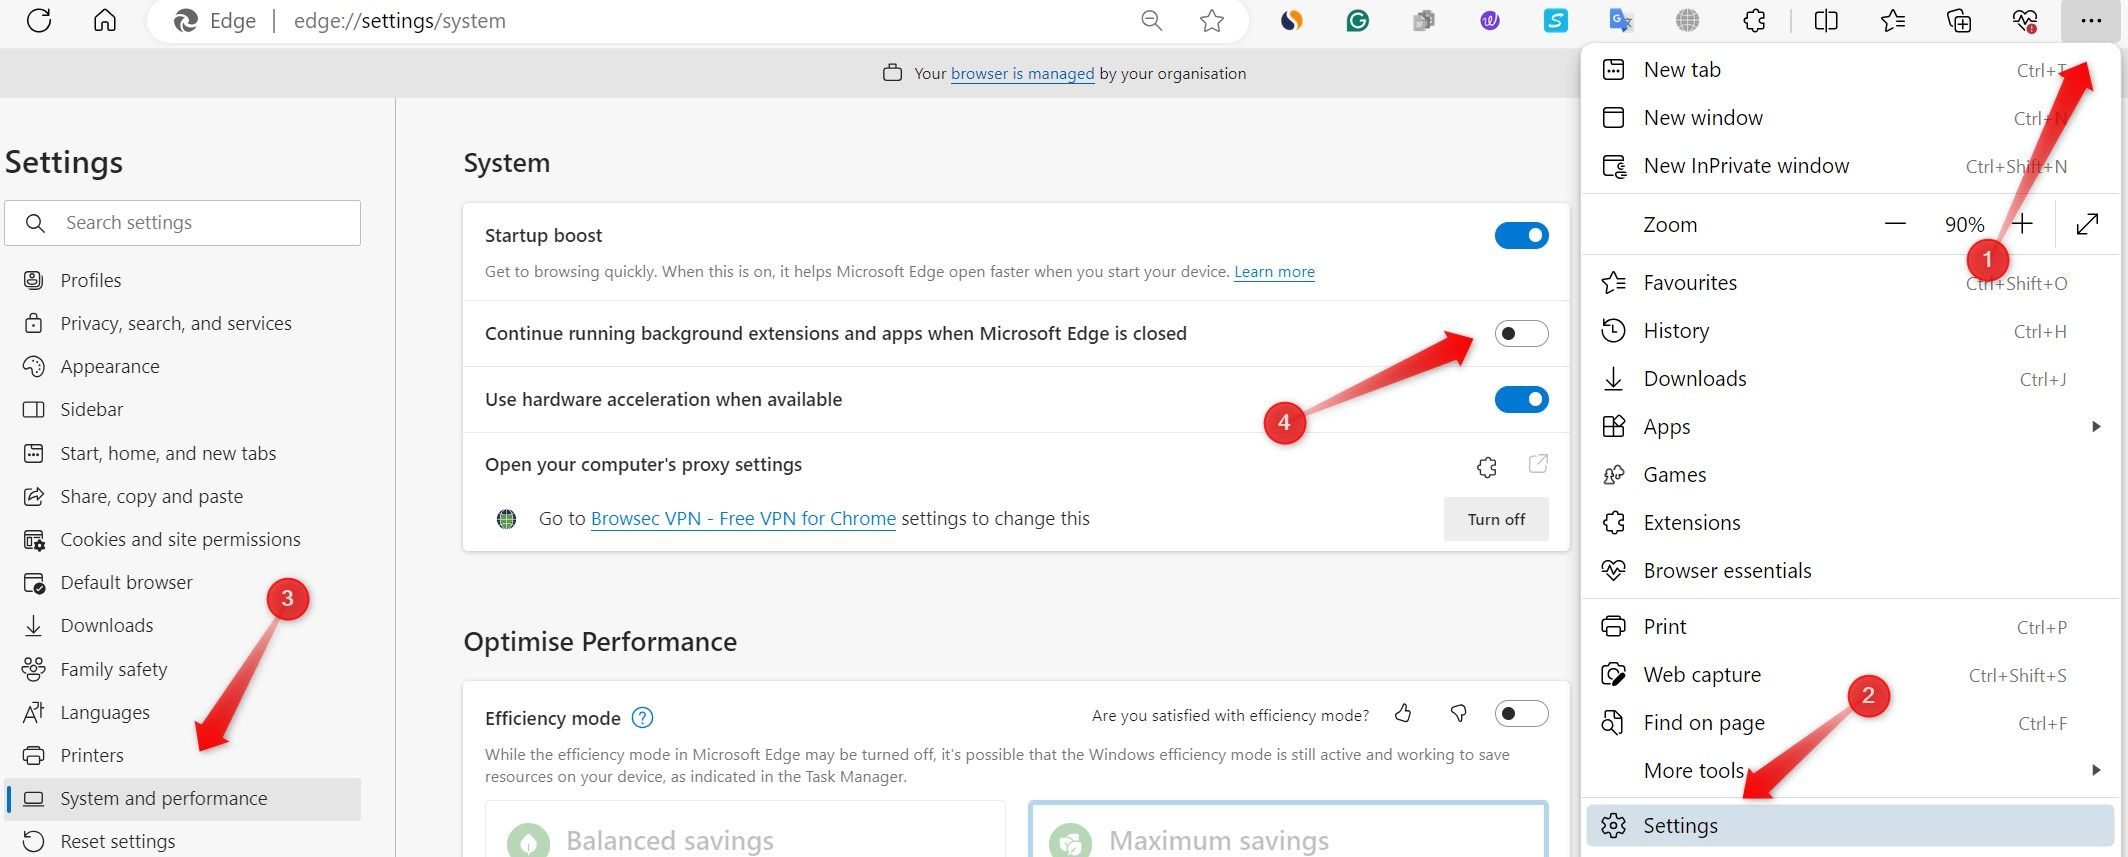Screen dimensions: 2128x857
Task: Open the Google Translate extension icon
Action: pos(1621,20)
